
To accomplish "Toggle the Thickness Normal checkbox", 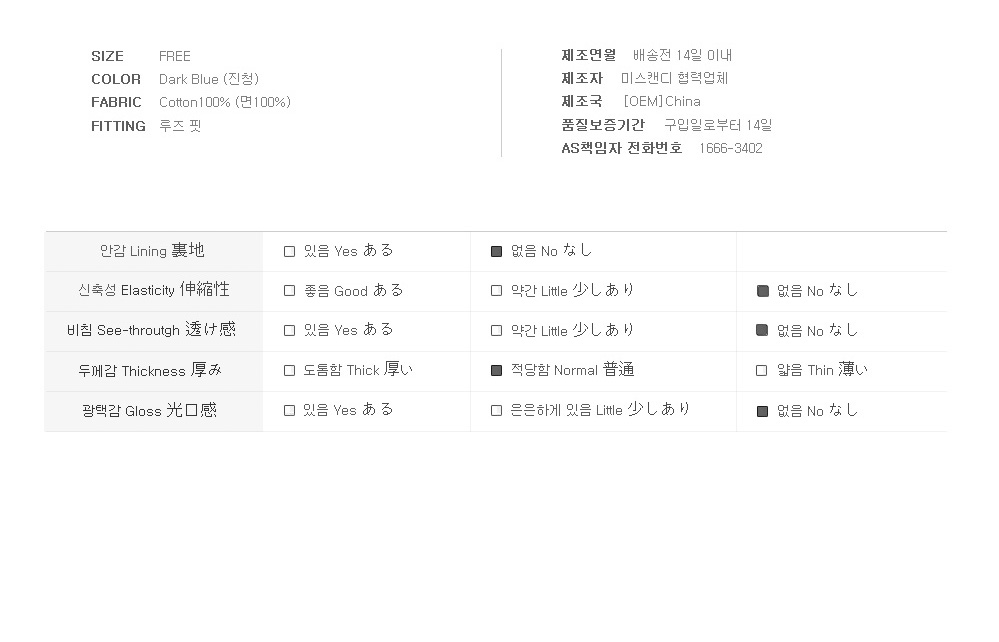I will (496, 371).
